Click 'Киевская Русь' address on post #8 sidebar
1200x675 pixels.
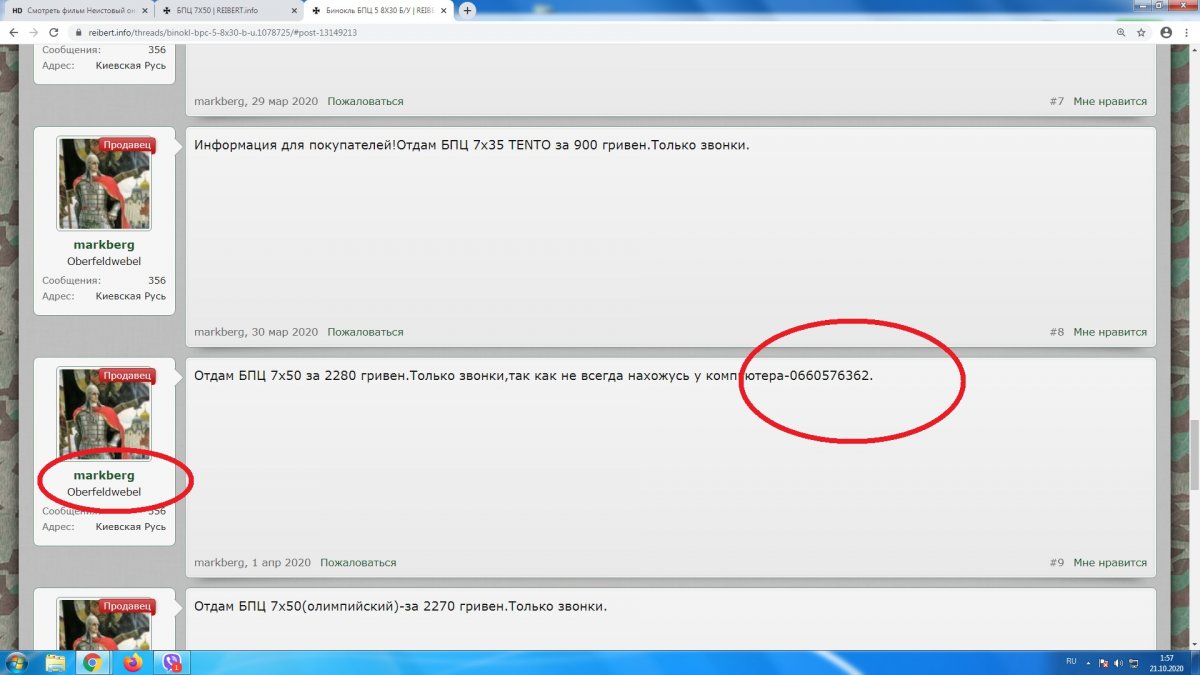(131, 296)
